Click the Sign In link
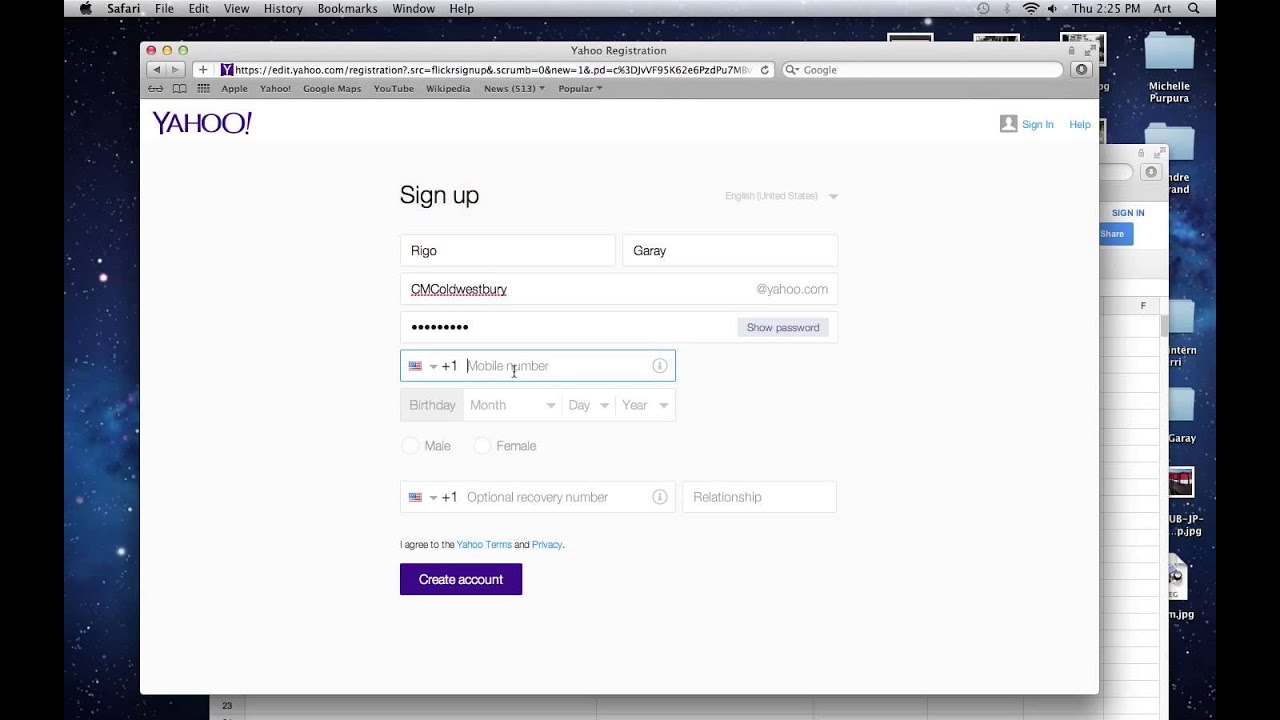The image size is (1280, 720). (1037, 125)
